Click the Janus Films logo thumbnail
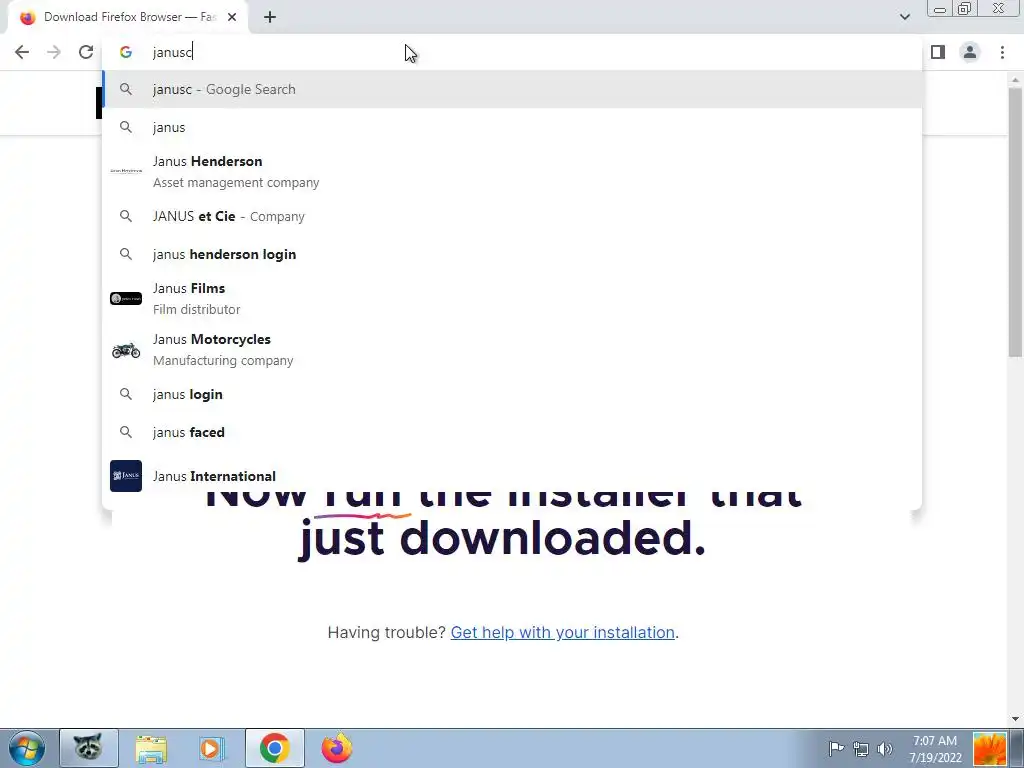Image resolution: width=1024 pixels, height=768 pixels. (x=126, y=298)
